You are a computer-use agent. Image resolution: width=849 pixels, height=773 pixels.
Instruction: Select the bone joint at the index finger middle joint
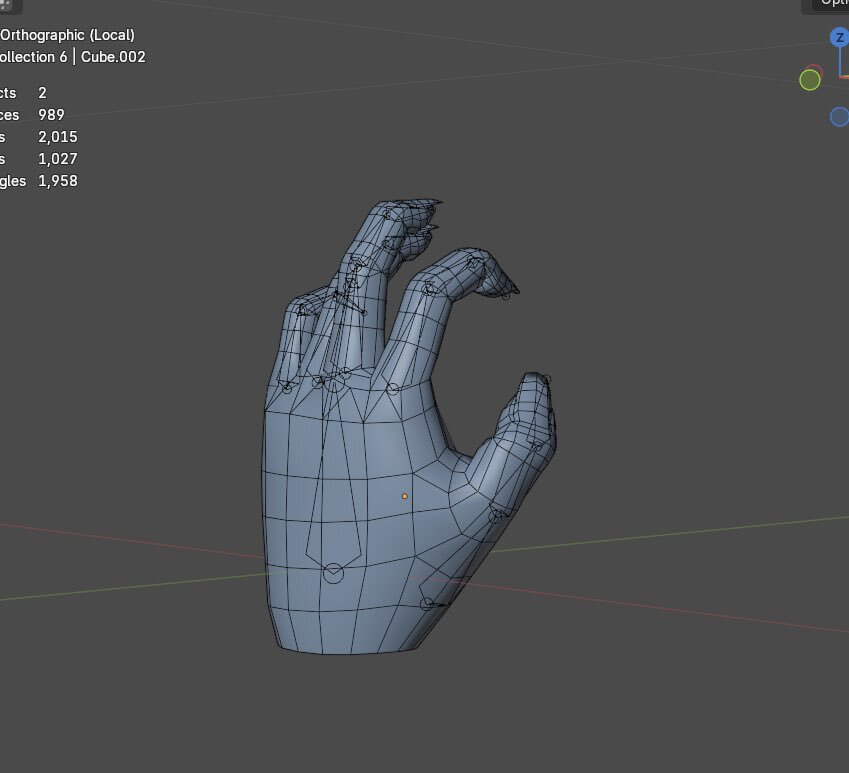pyautogui.click(x=430, y=288)
